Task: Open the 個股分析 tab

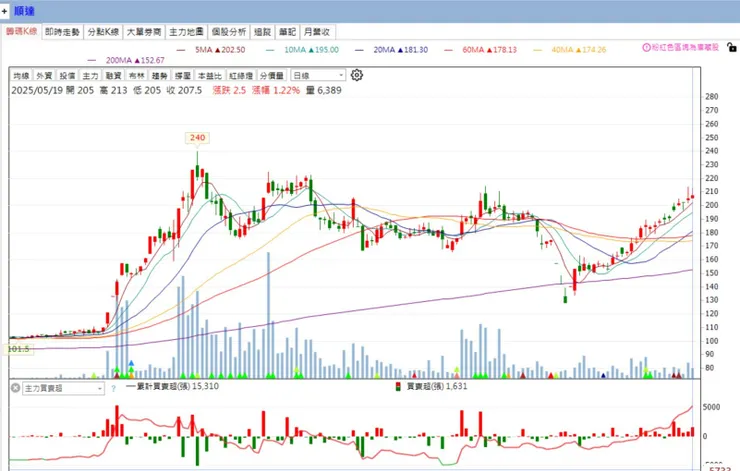Action: (x=229, y=32)
